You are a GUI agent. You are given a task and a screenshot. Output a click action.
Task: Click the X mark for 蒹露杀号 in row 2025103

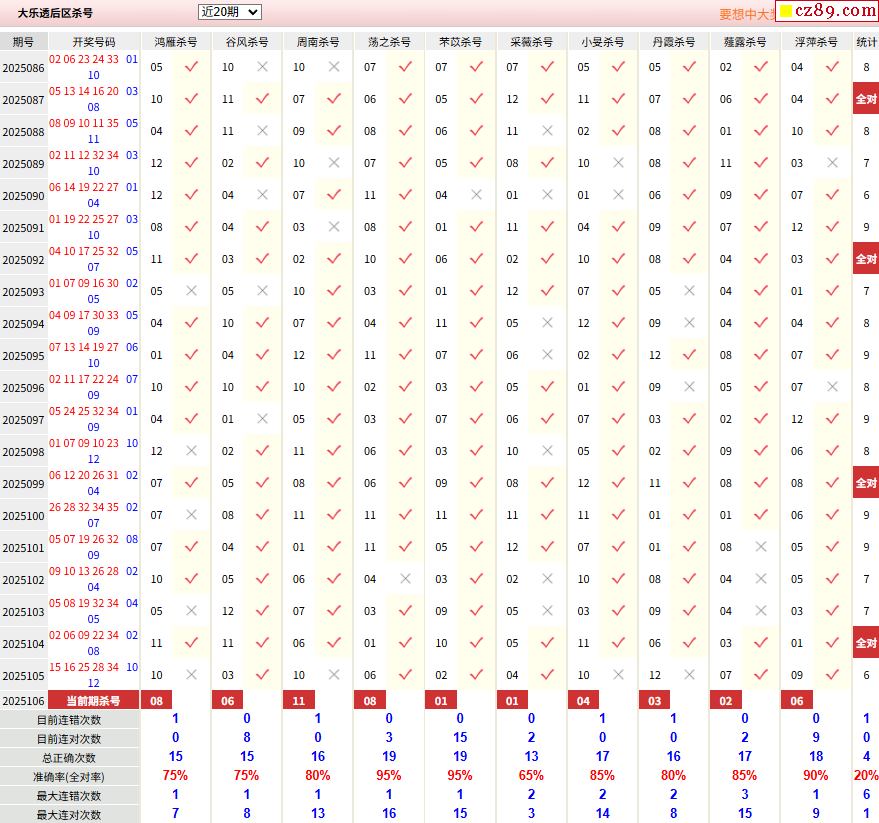[761, 610]
